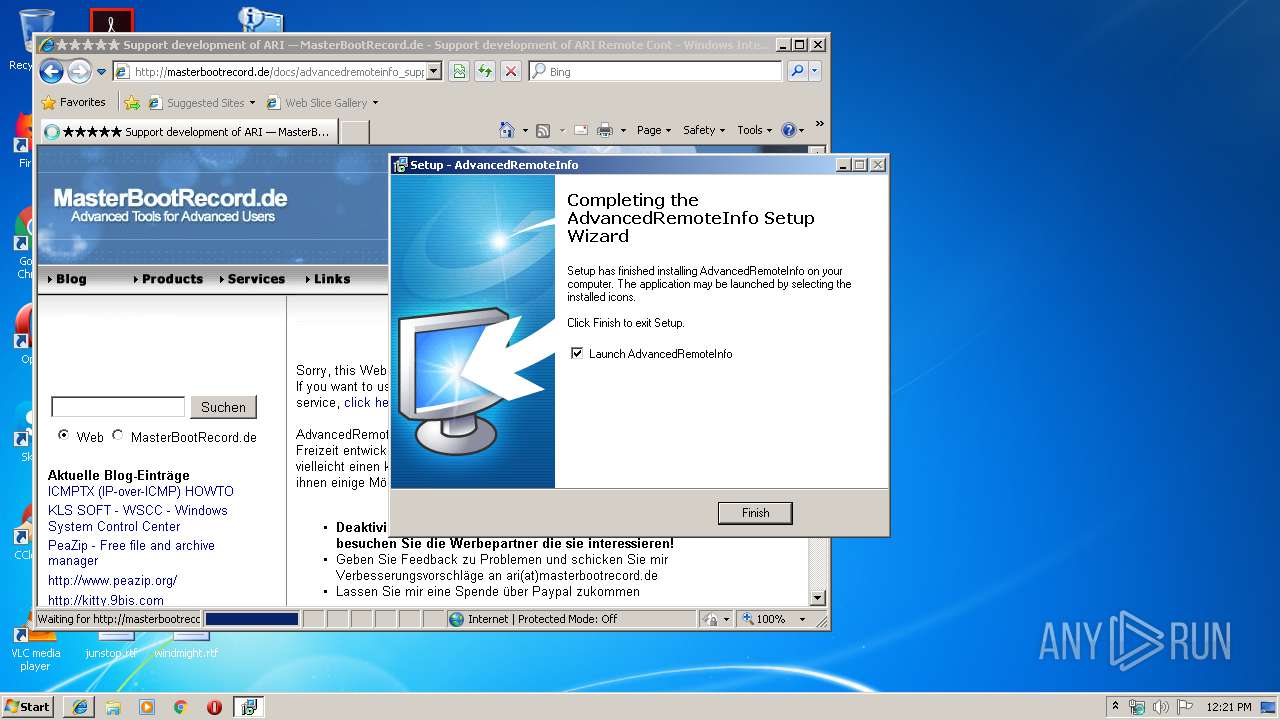Viewport: 1280px width, 720px height.
Task: Click the security lock status icon
Action: [710, 619]
